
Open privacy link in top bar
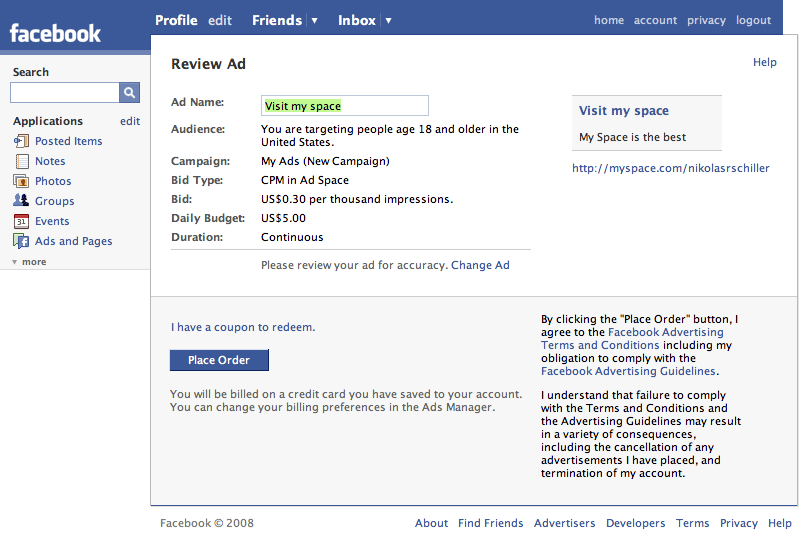point(706,20)
